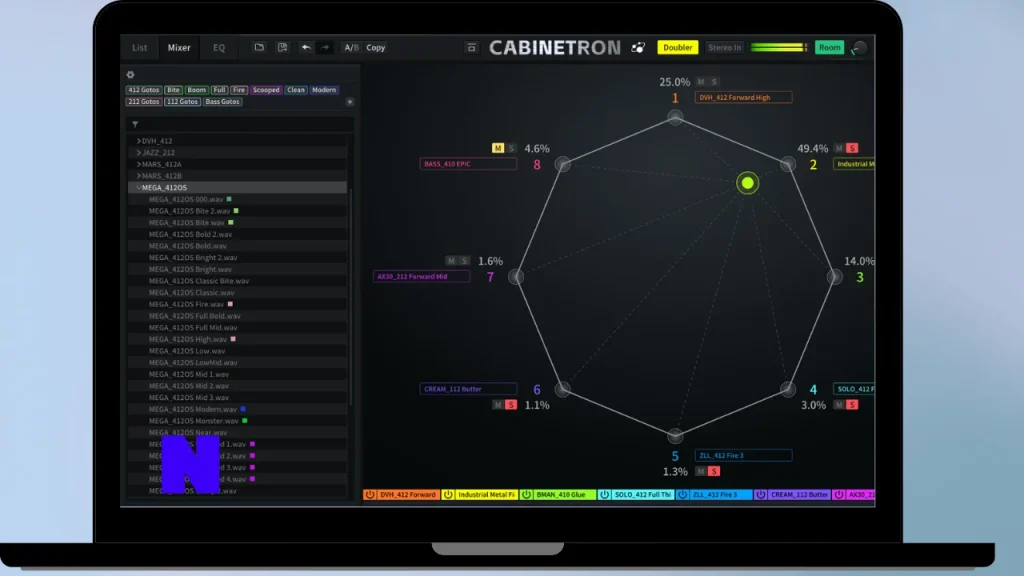The height and width of the screenshot is (576, 1024).
Task: Click the preset archive icon beside CABINETRON
Action: pyautogui.click(x=472, y=48)
